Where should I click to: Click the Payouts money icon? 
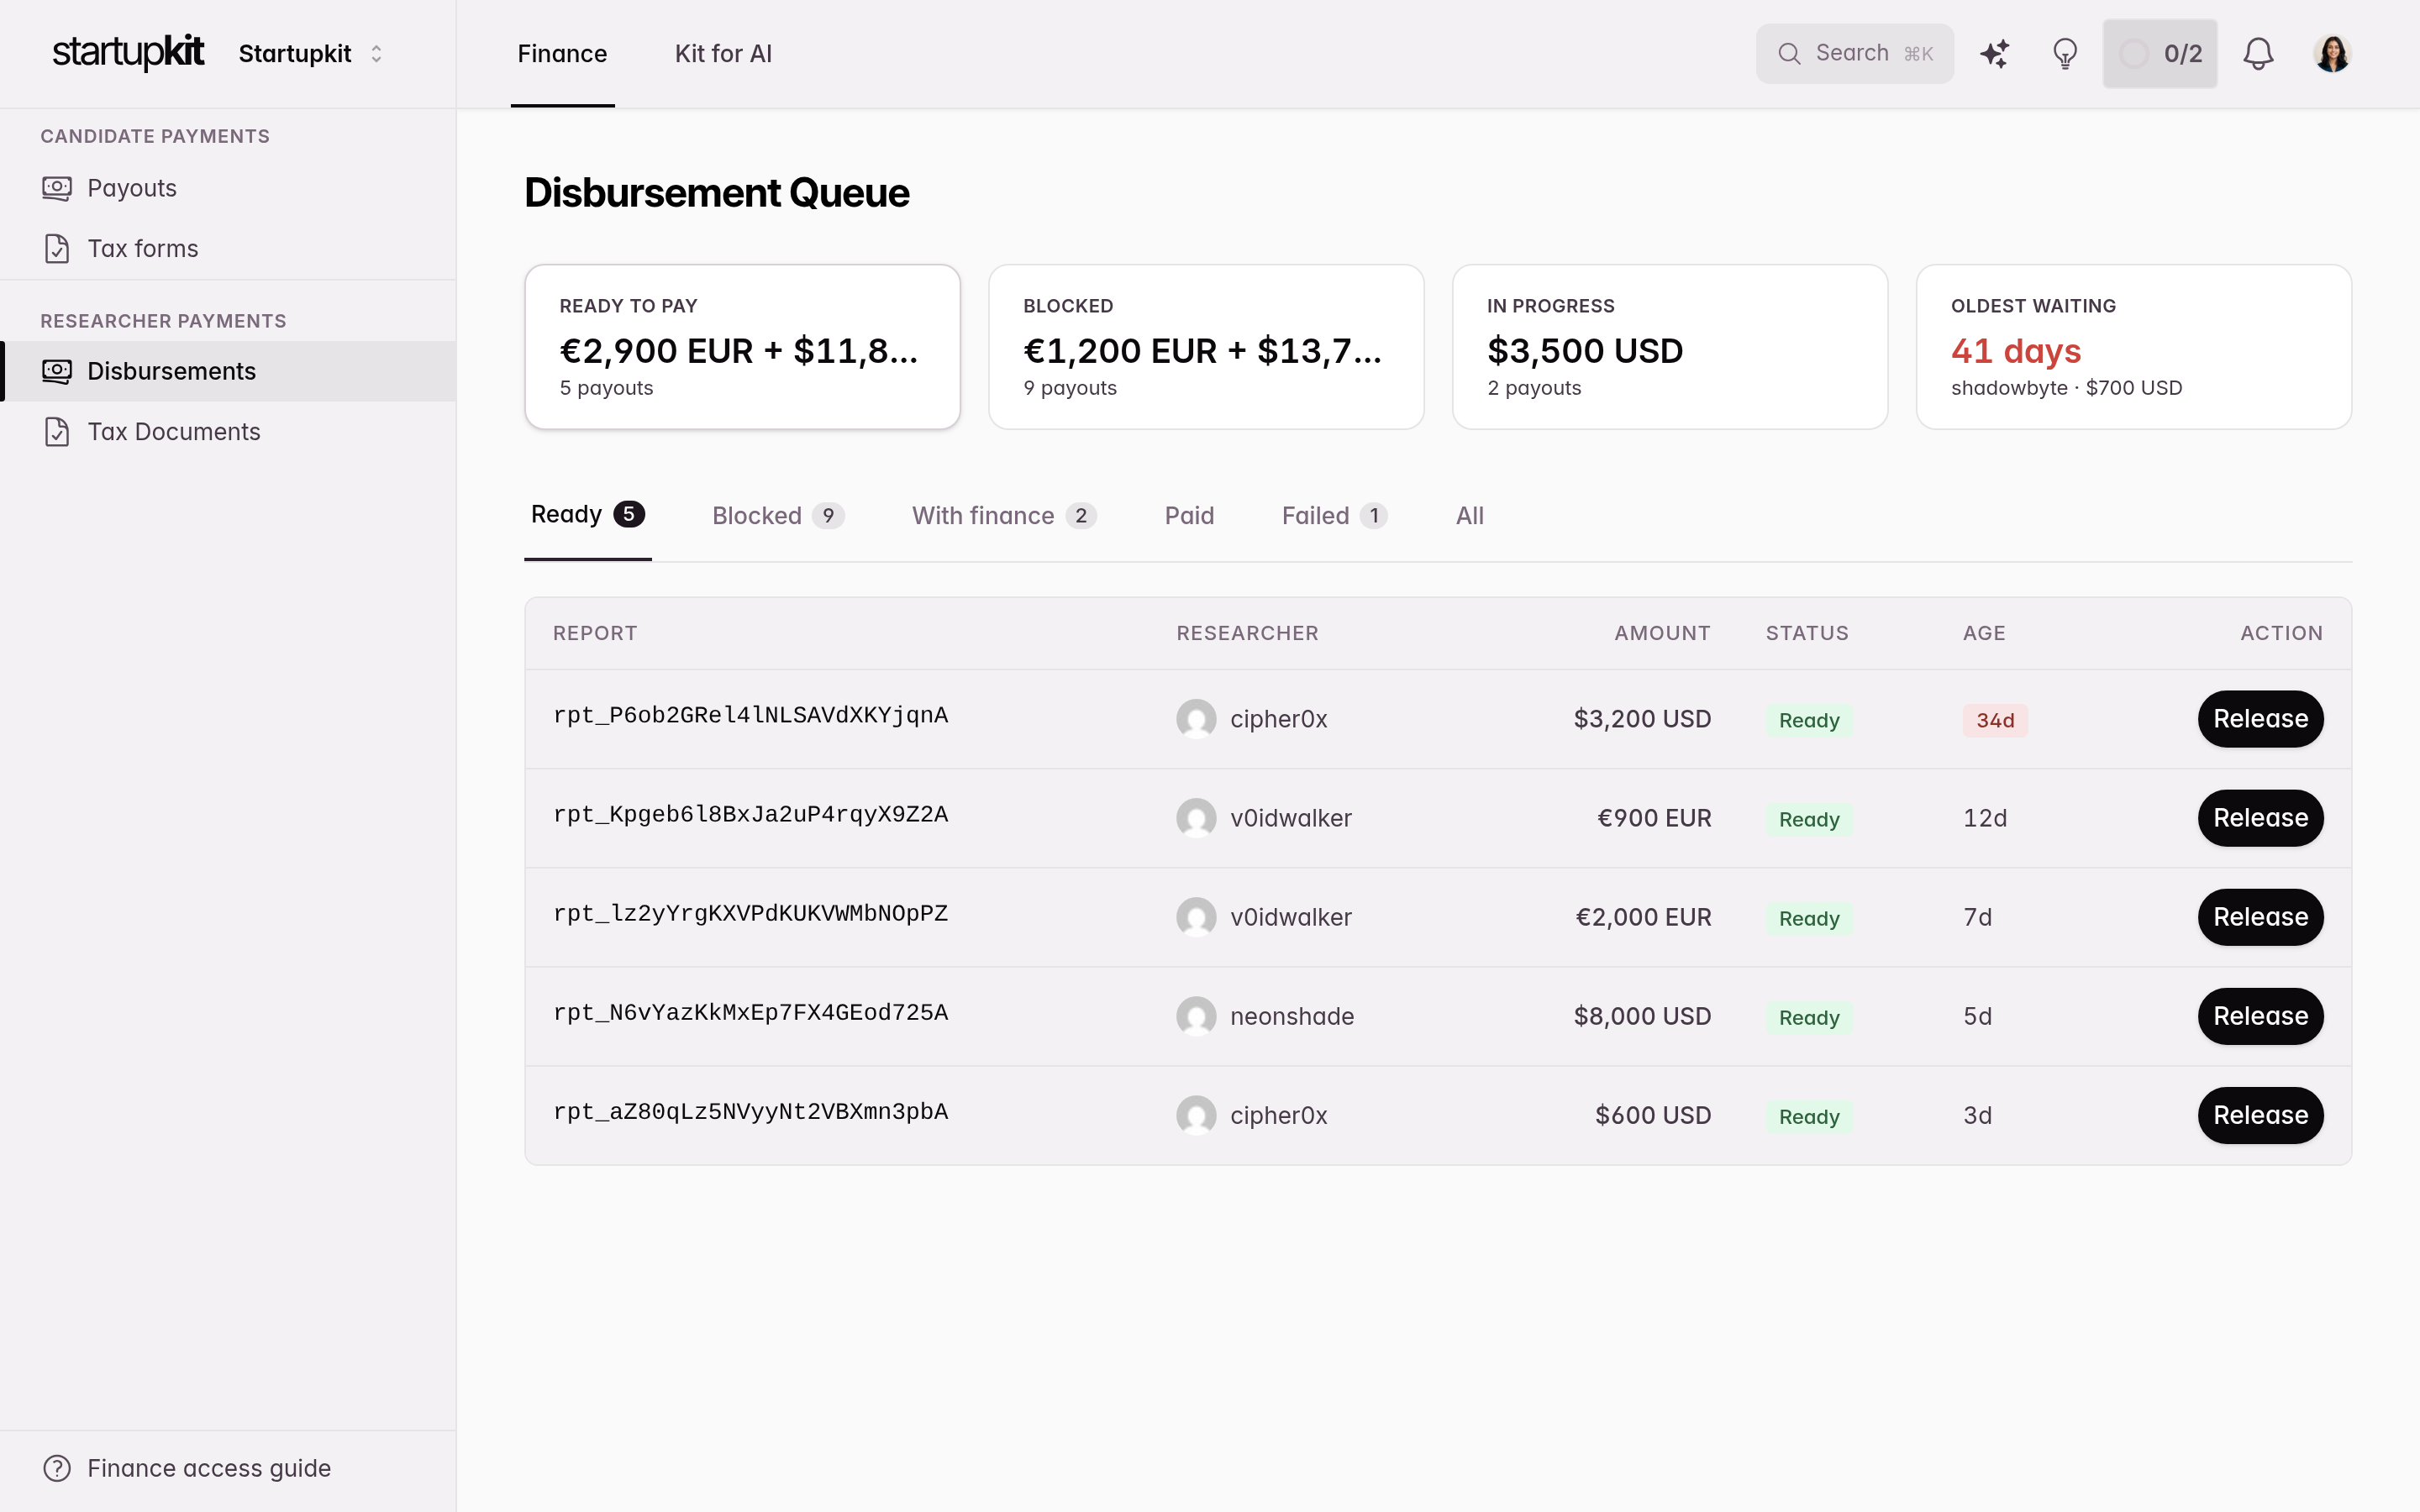57,188
